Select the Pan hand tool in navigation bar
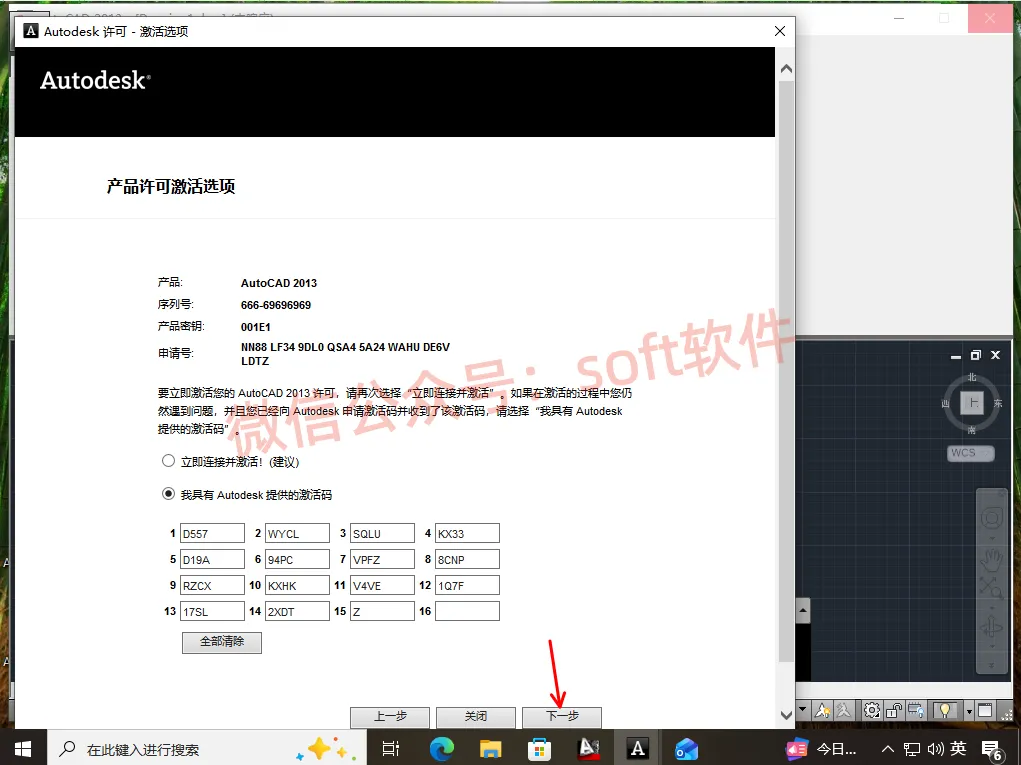The image size is (1021, 765). [x=991, y=560]
